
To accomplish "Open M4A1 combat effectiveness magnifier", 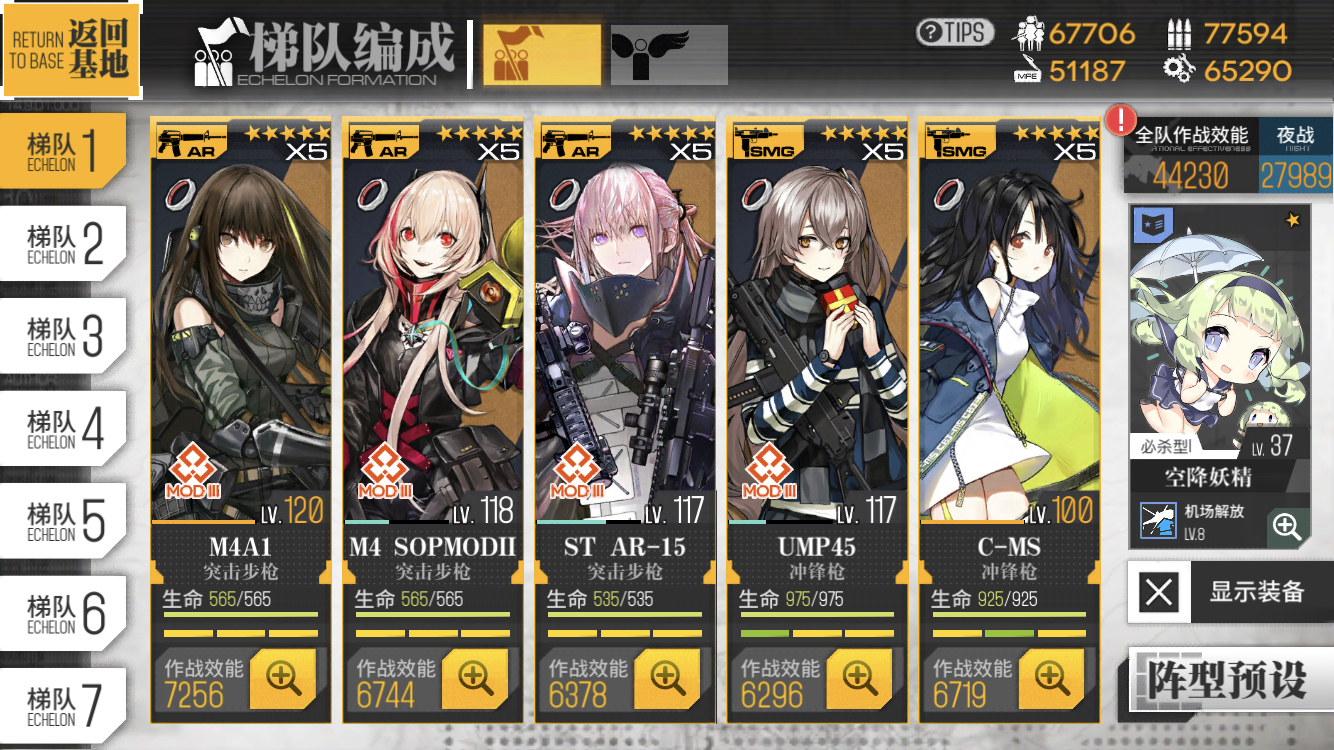I will coord(283,679).
